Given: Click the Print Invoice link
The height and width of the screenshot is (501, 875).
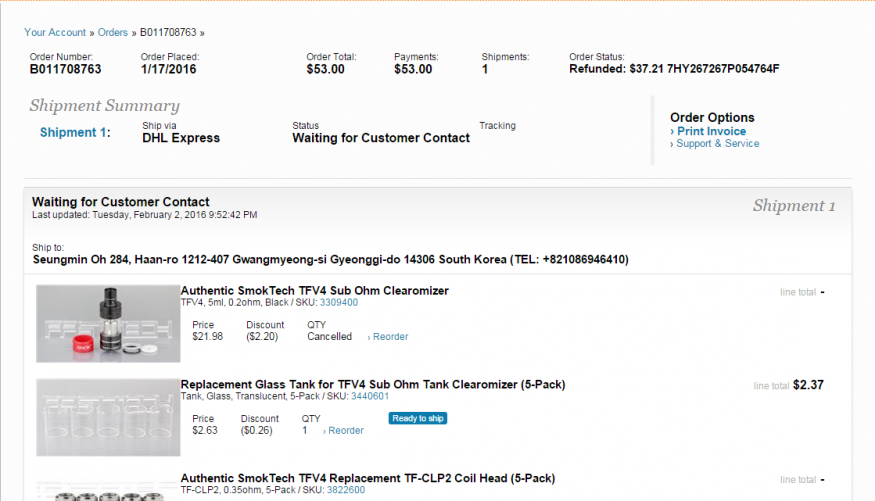Looking at the screenshot, I should pyautogui.click(x=711, y=131).
